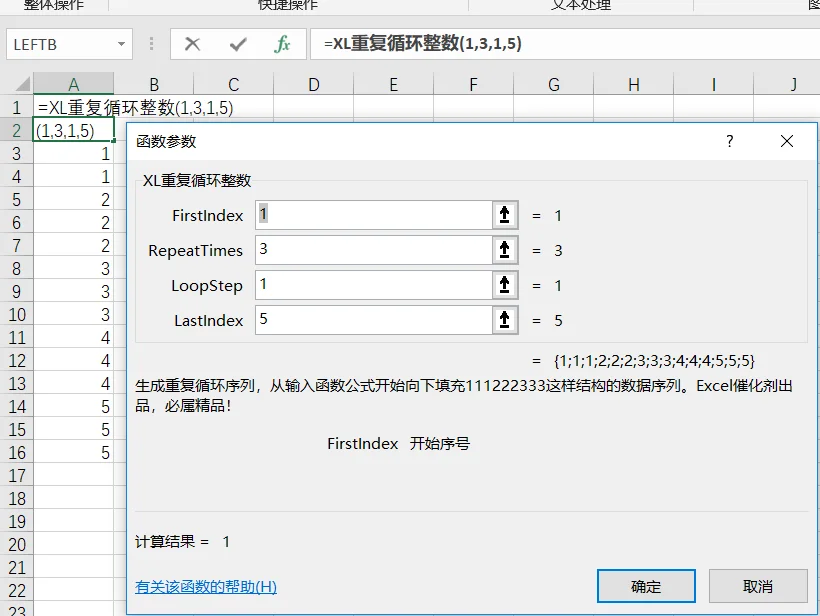820x616 pixels.
Task: Click the formula bar cancel X icon
Action: pos(192,44)
